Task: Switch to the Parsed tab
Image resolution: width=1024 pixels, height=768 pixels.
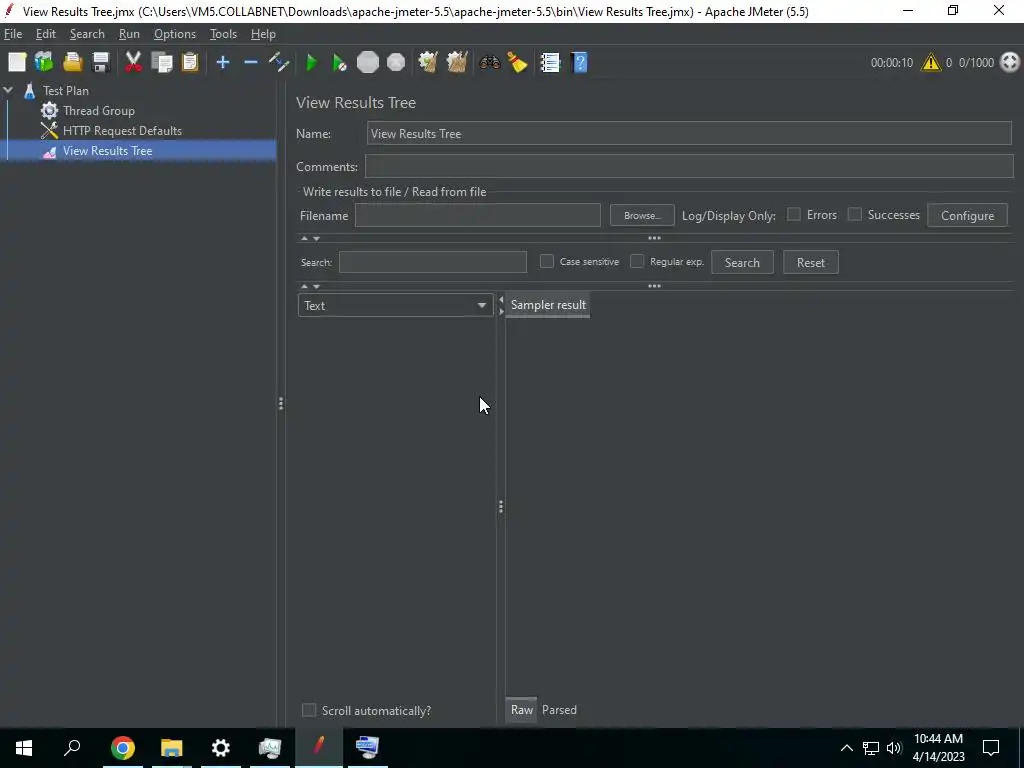Action: [559, 710]
